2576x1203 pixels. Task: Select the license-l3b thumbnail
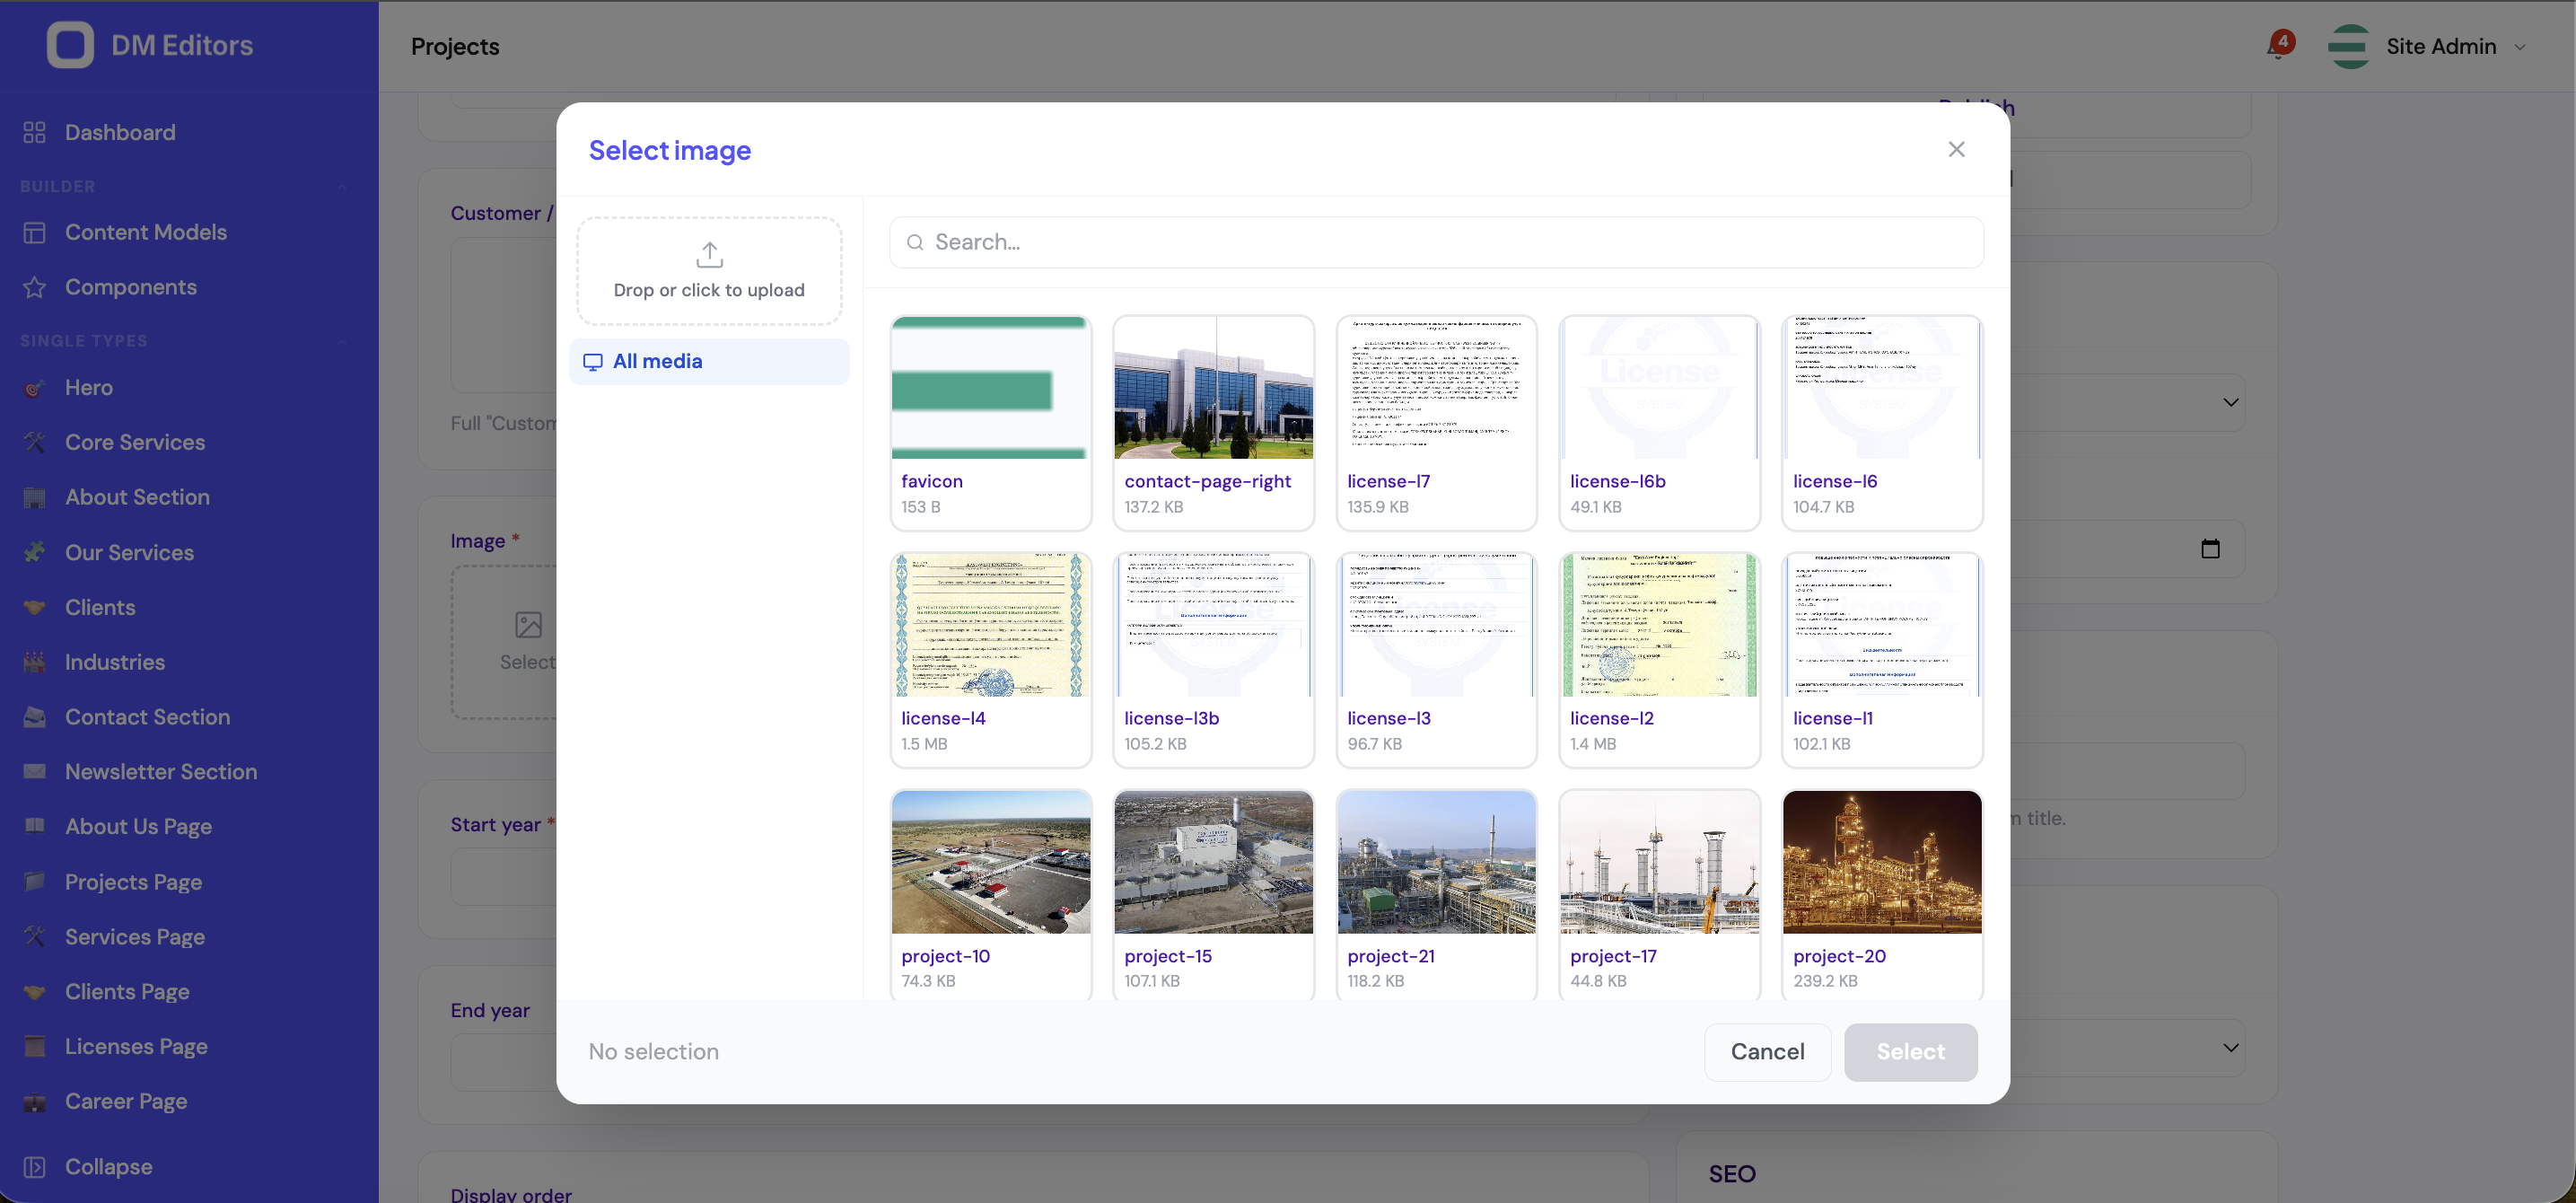(1213, 625)
